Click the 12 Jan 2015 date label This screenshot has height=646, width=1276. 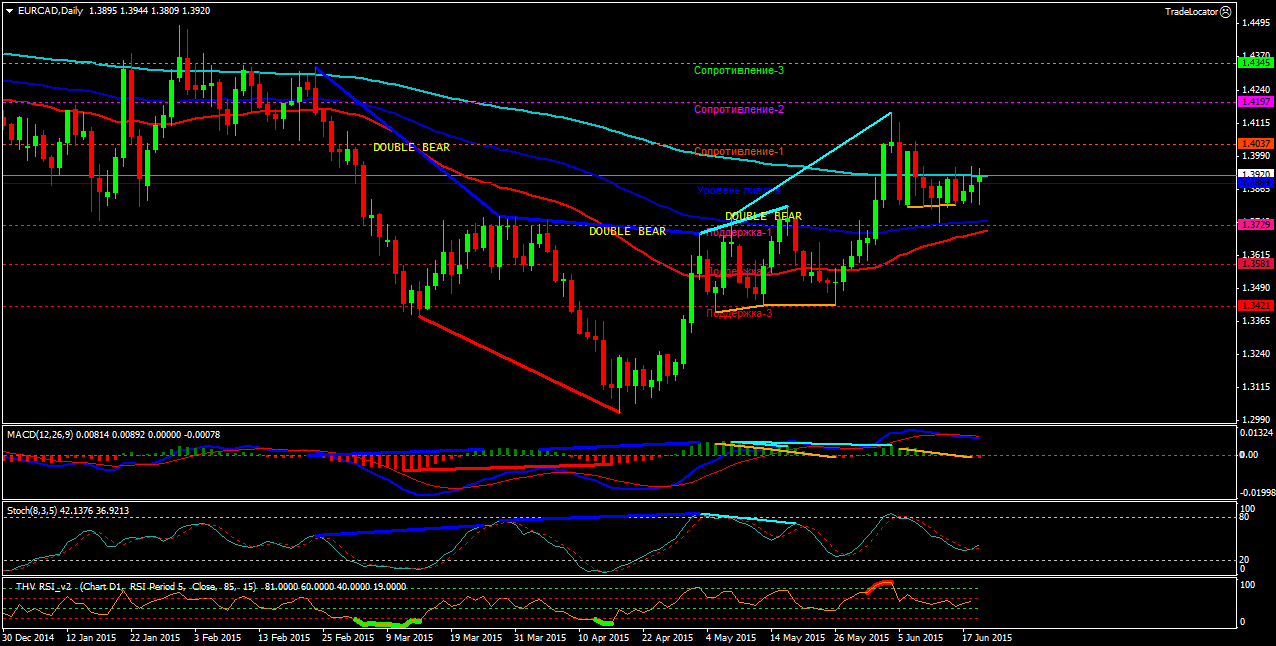91,636
